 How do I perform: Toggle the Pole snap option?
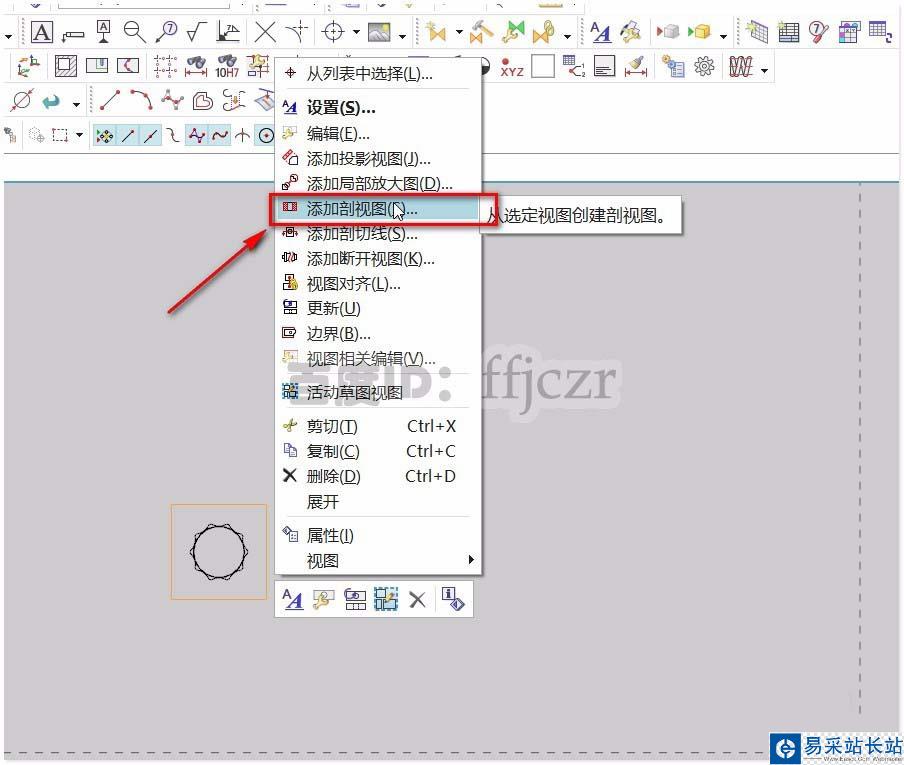coord(197,136)
